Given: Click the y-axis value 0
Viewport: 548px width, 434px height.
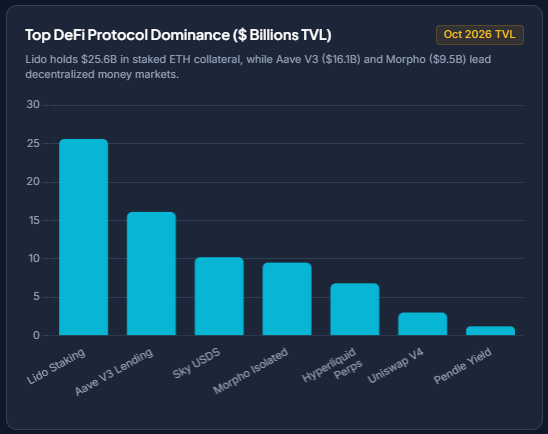Looking at the screenshot, I should [x=37, y=335].
